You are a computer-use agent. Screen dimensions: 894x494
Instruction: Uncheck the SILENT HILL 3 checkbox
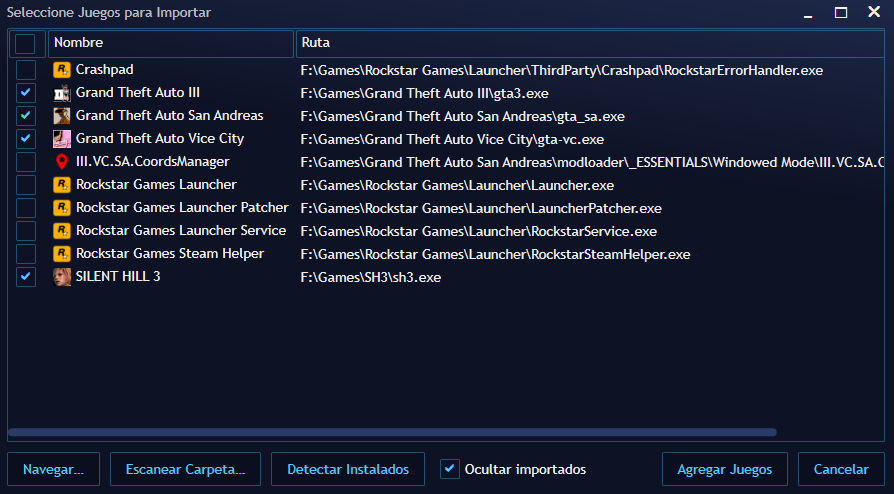coord(26,277)
